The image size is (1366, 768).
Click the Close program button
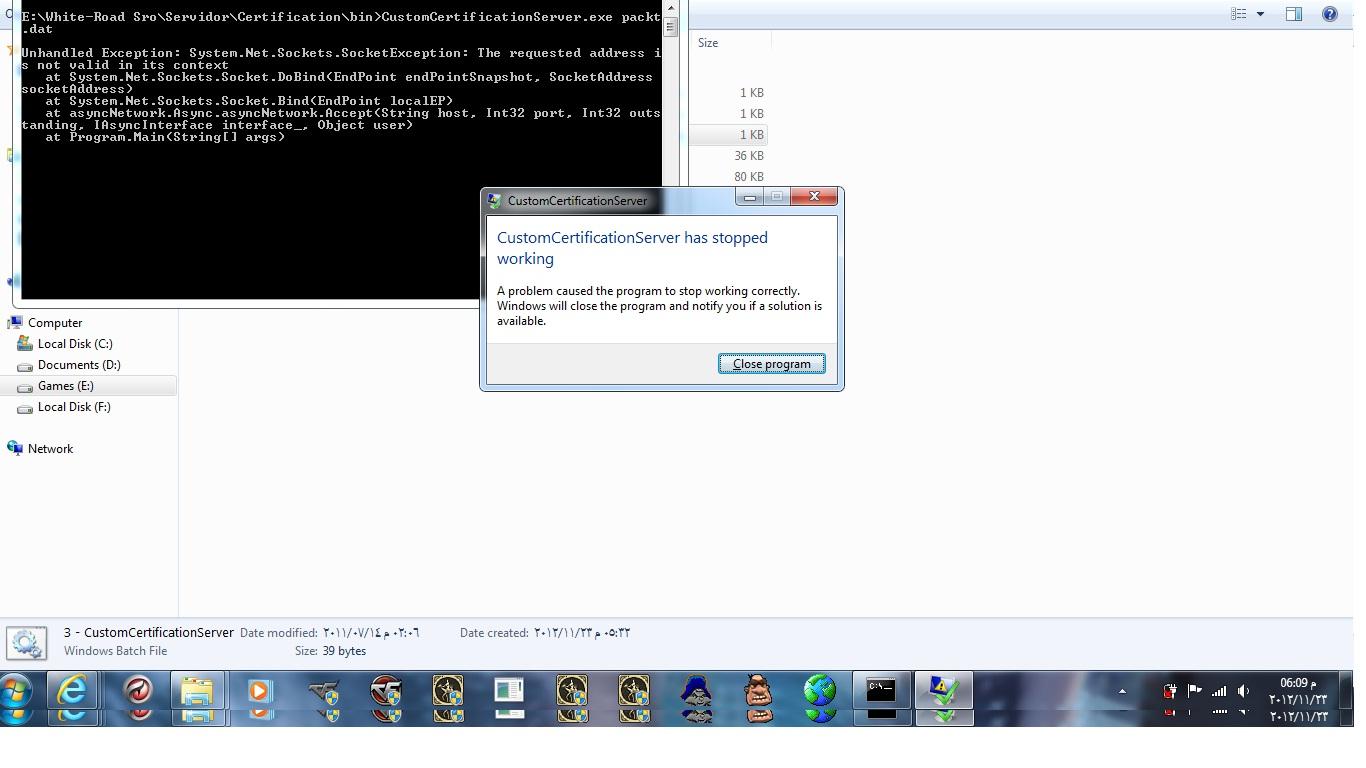(771, 364)
